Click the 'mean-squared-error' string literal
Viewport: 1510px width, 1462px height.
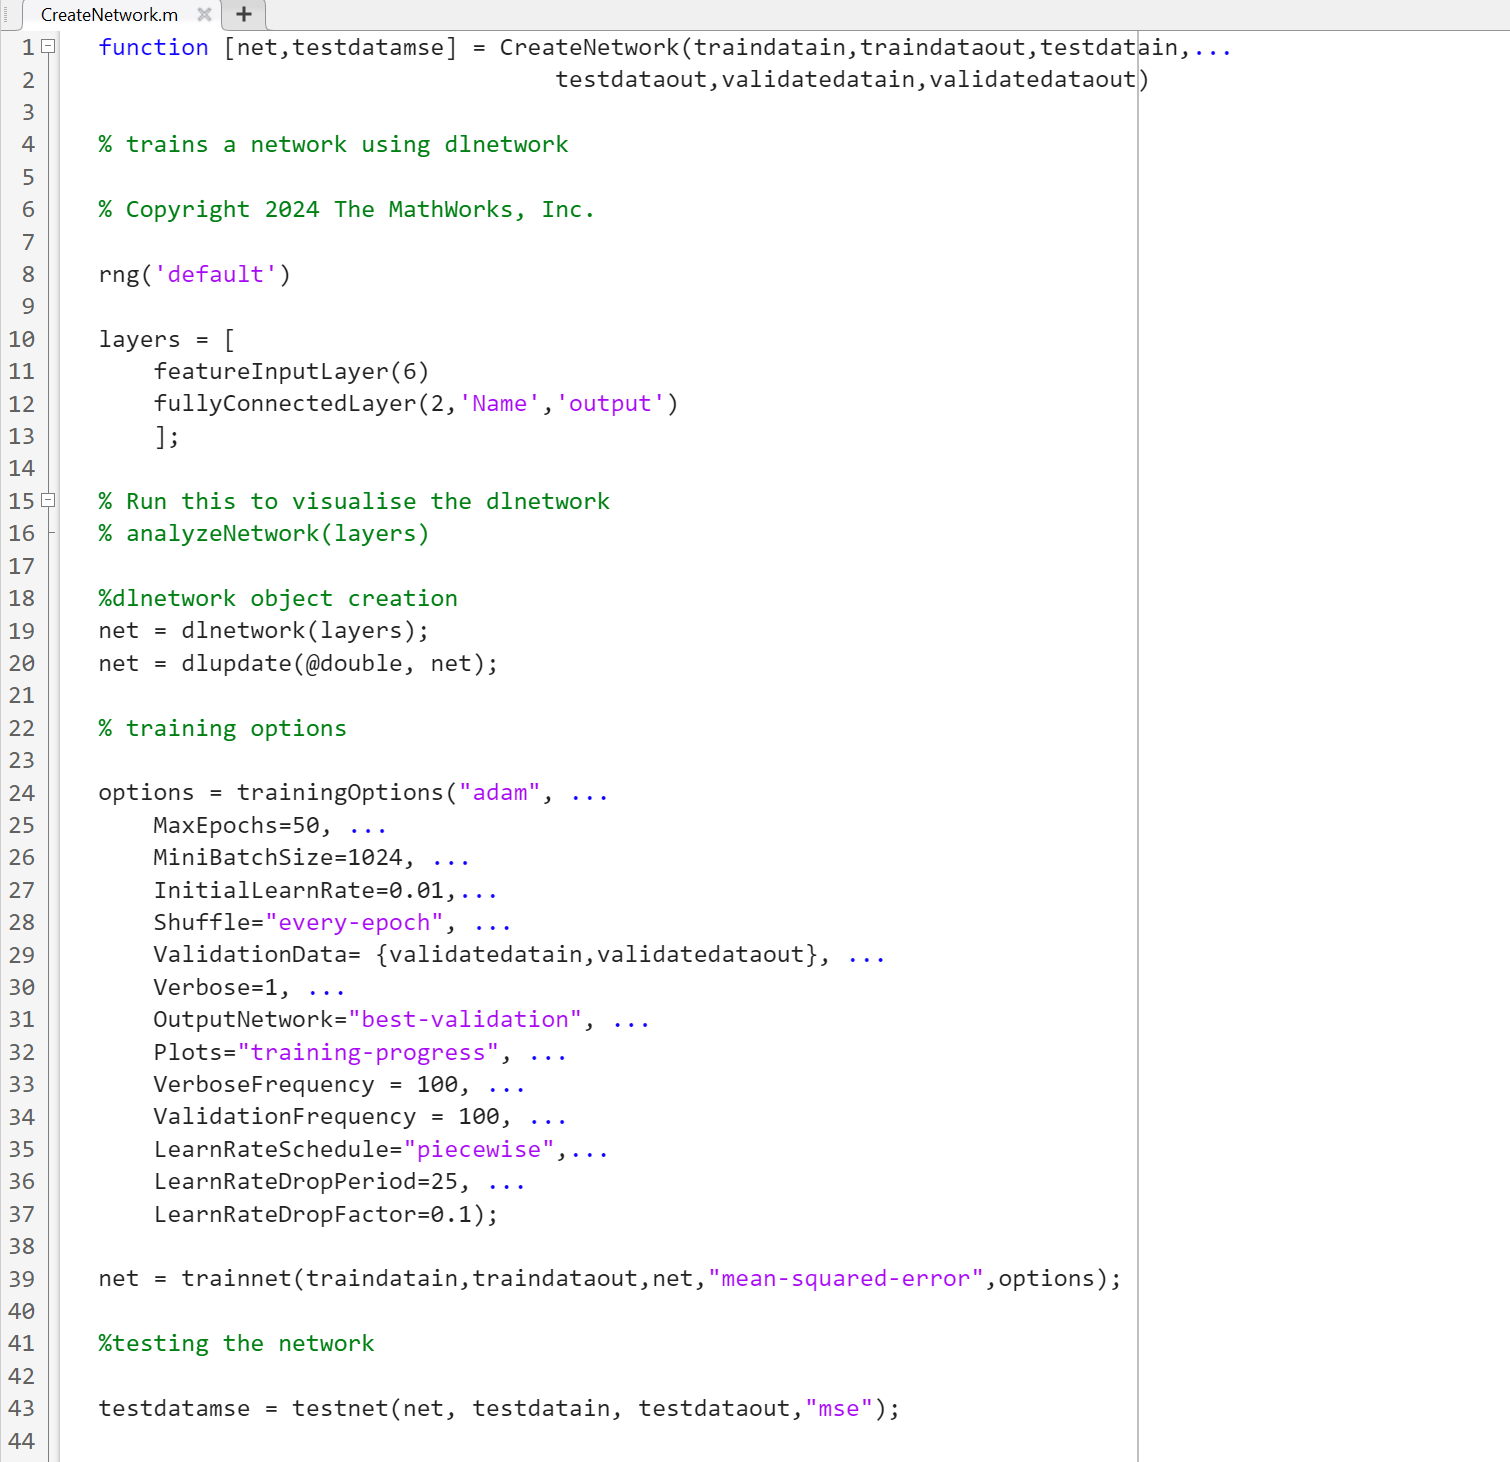coord(845,1278)
